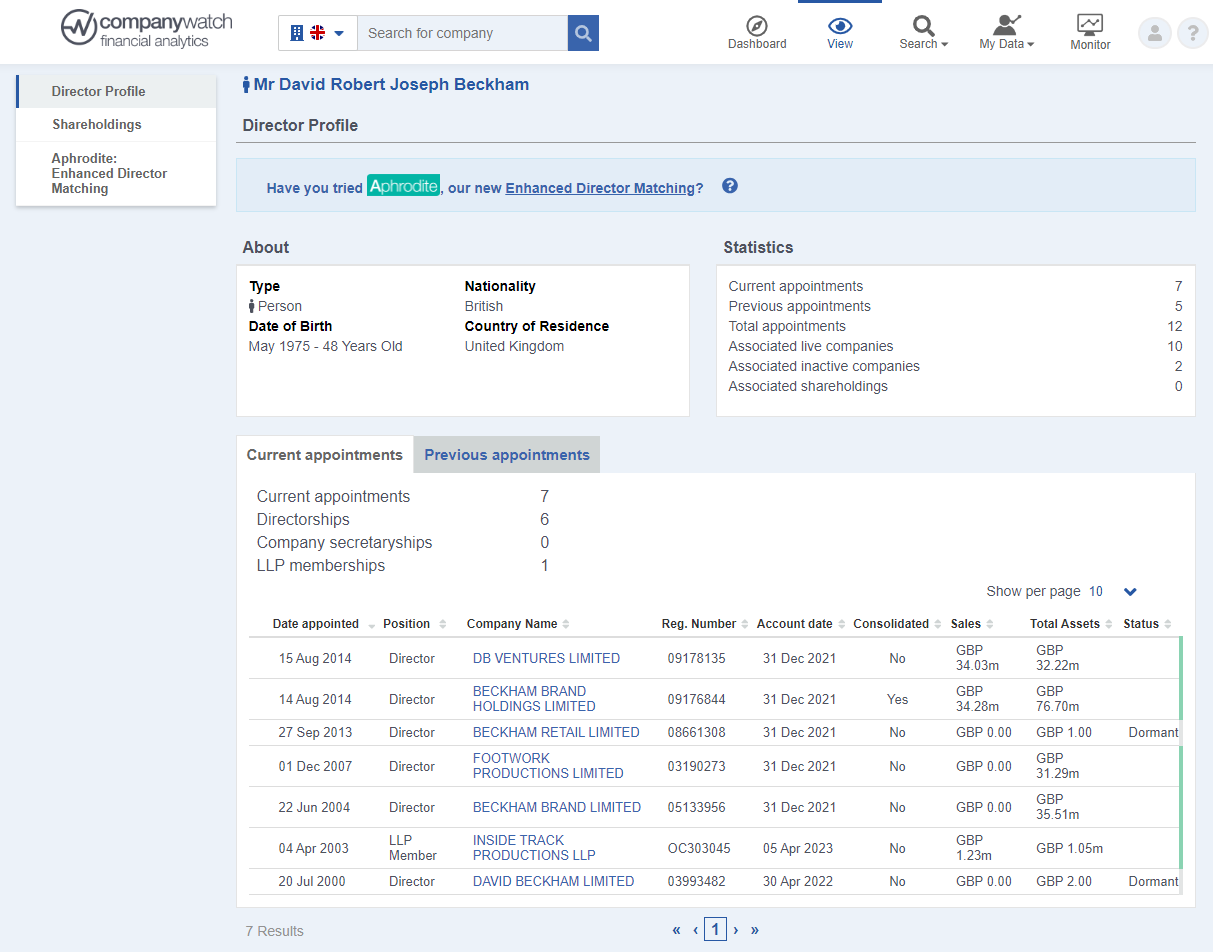Select the Current appointments tab
The height and width of the screenshot is (952, 1213).
[324, 454]
